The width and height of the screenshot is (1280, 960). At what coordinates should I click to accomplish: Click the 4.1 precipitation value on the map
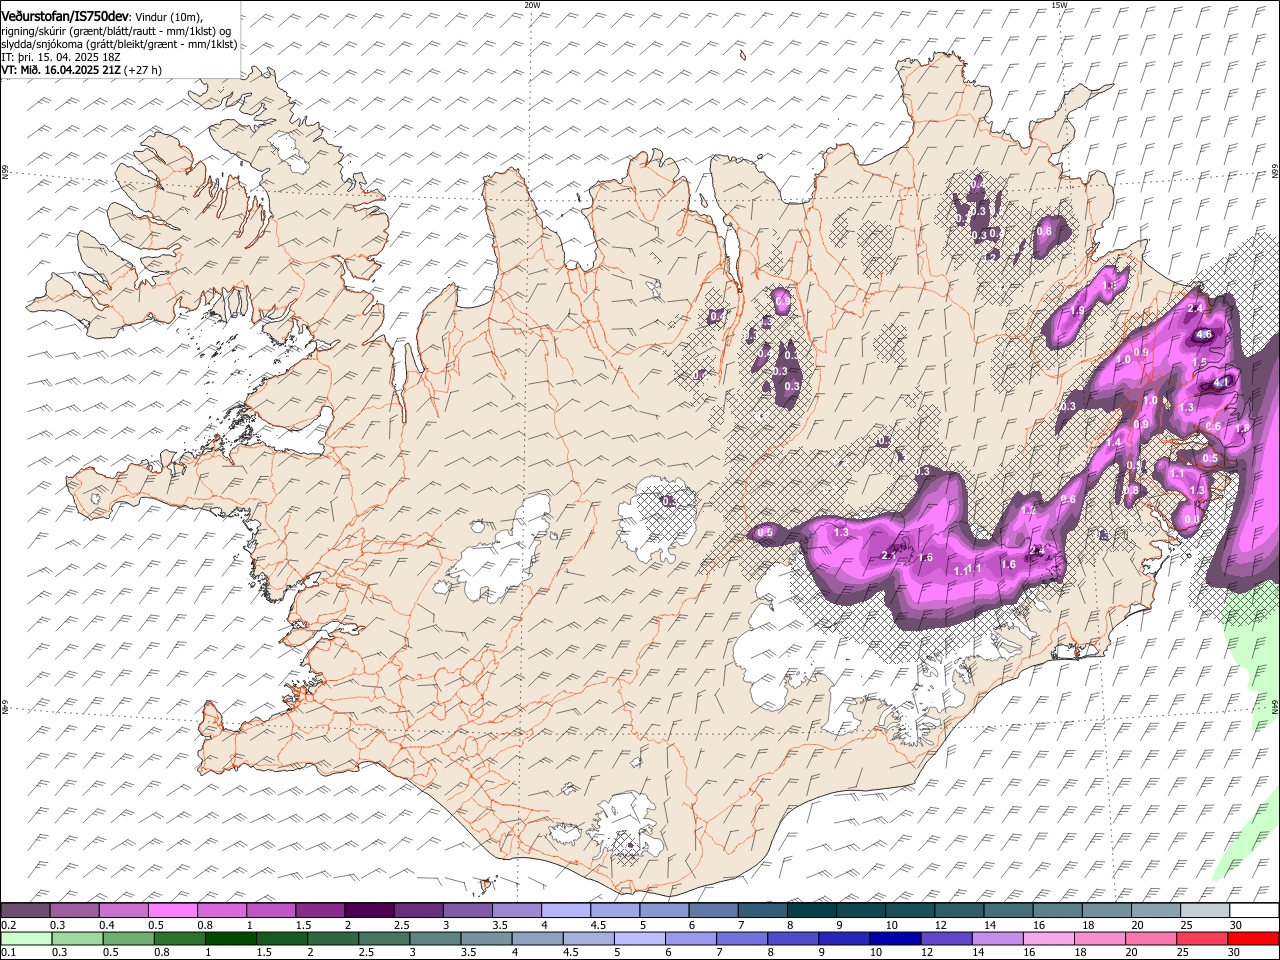click(1221, 382)
